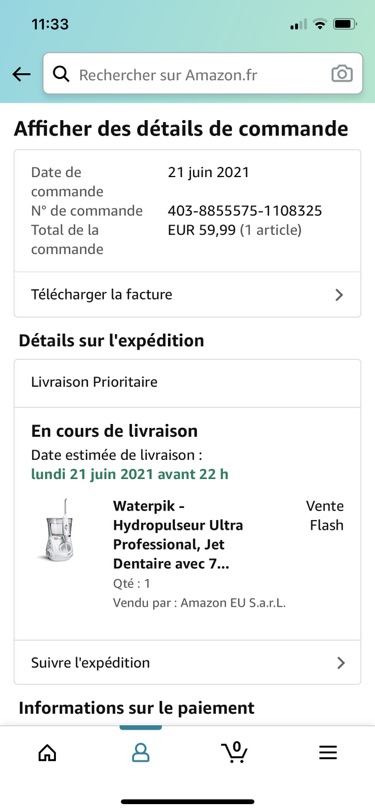
Task: Go to the Home tab icon
Action: pos(47,752)
